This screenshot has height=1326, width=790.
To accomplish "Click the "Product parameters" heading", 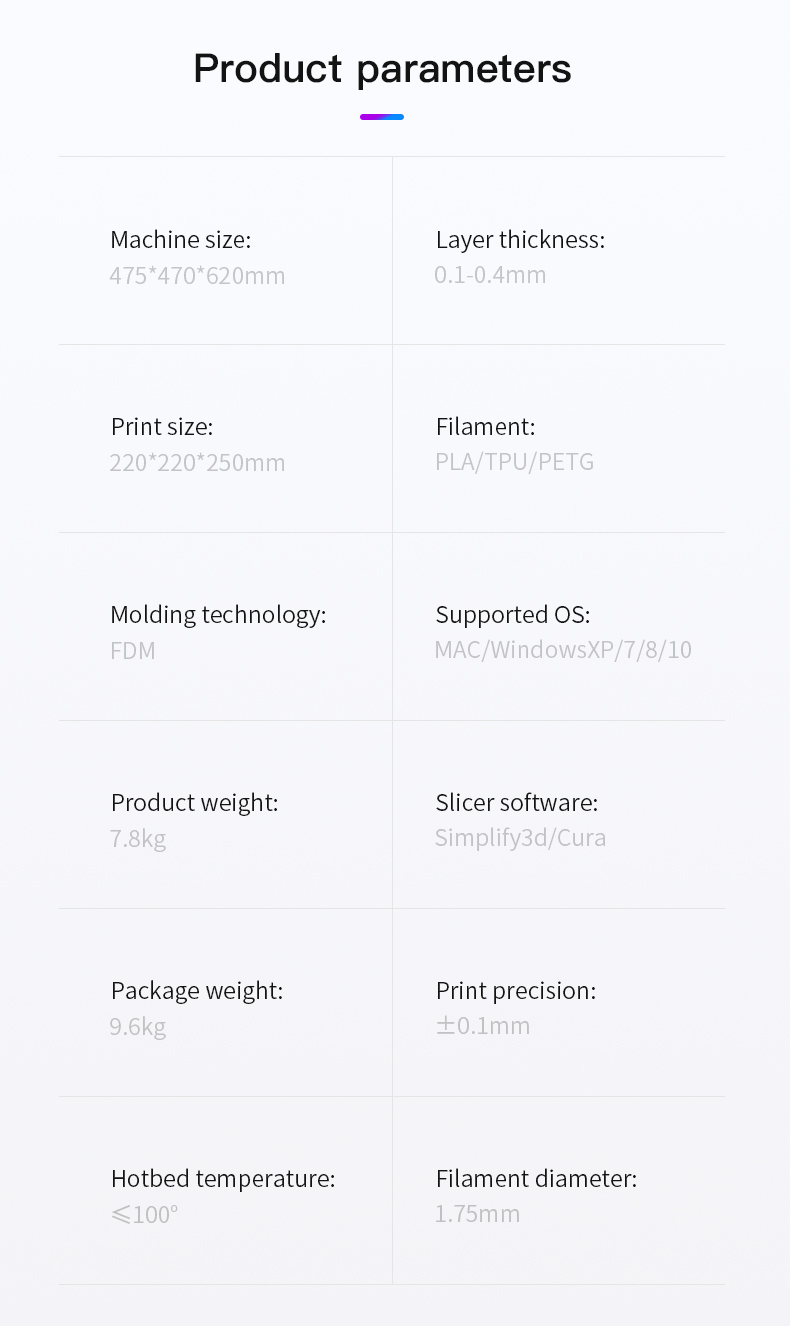I will pyautogui.click(x=382, y=69).
